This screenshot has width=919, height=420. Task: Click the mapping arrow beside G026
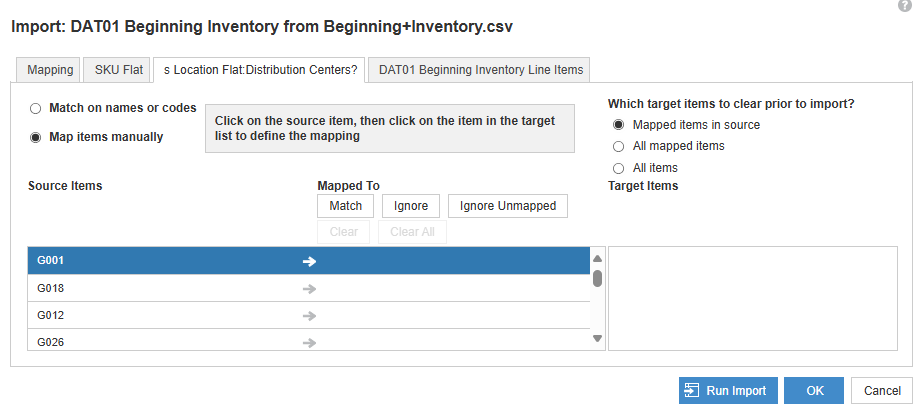coord(309,343)
